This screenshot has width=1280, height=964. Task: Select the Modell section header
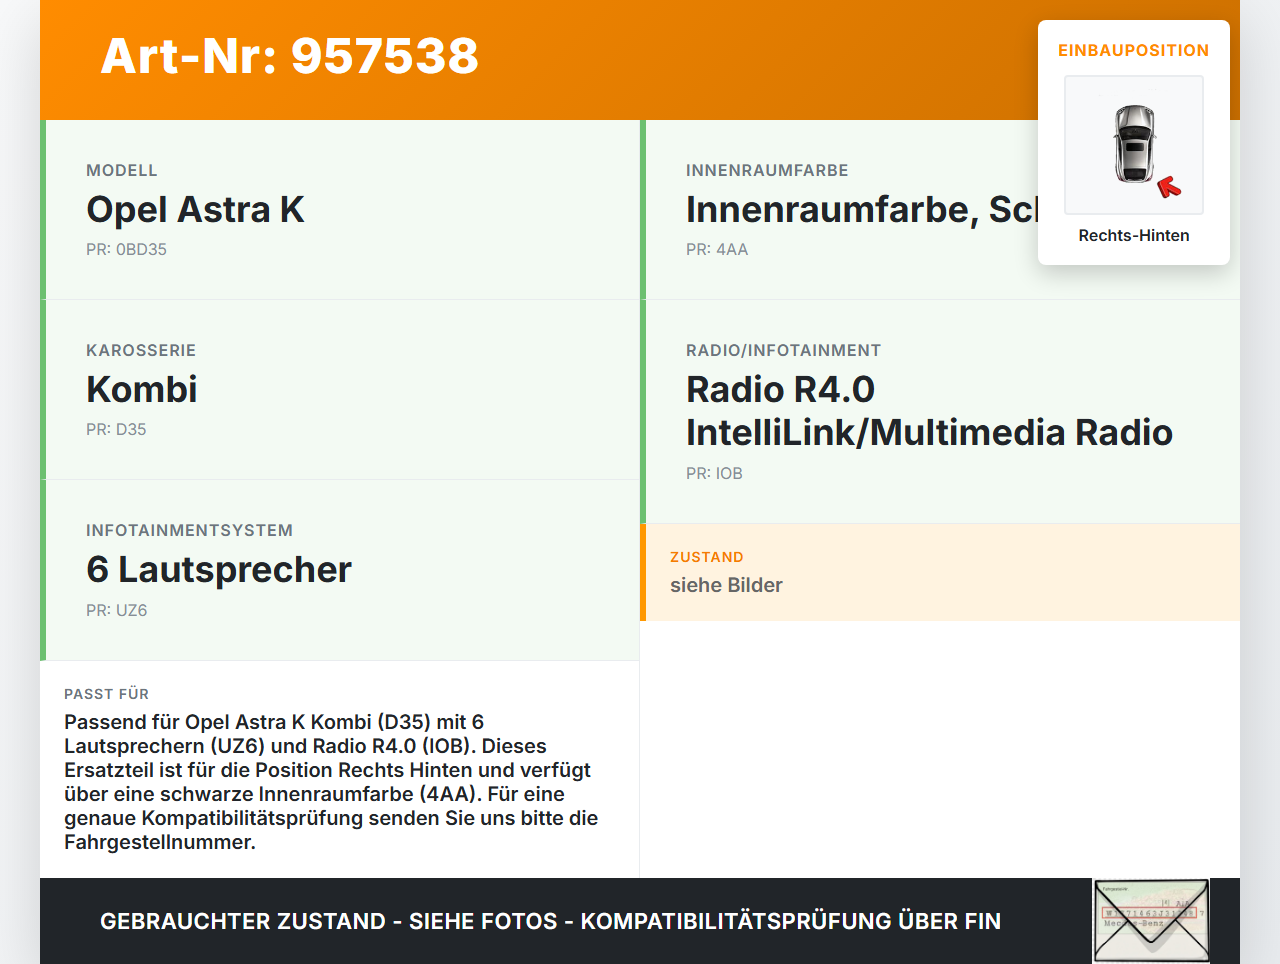click(x=122, y=170)
